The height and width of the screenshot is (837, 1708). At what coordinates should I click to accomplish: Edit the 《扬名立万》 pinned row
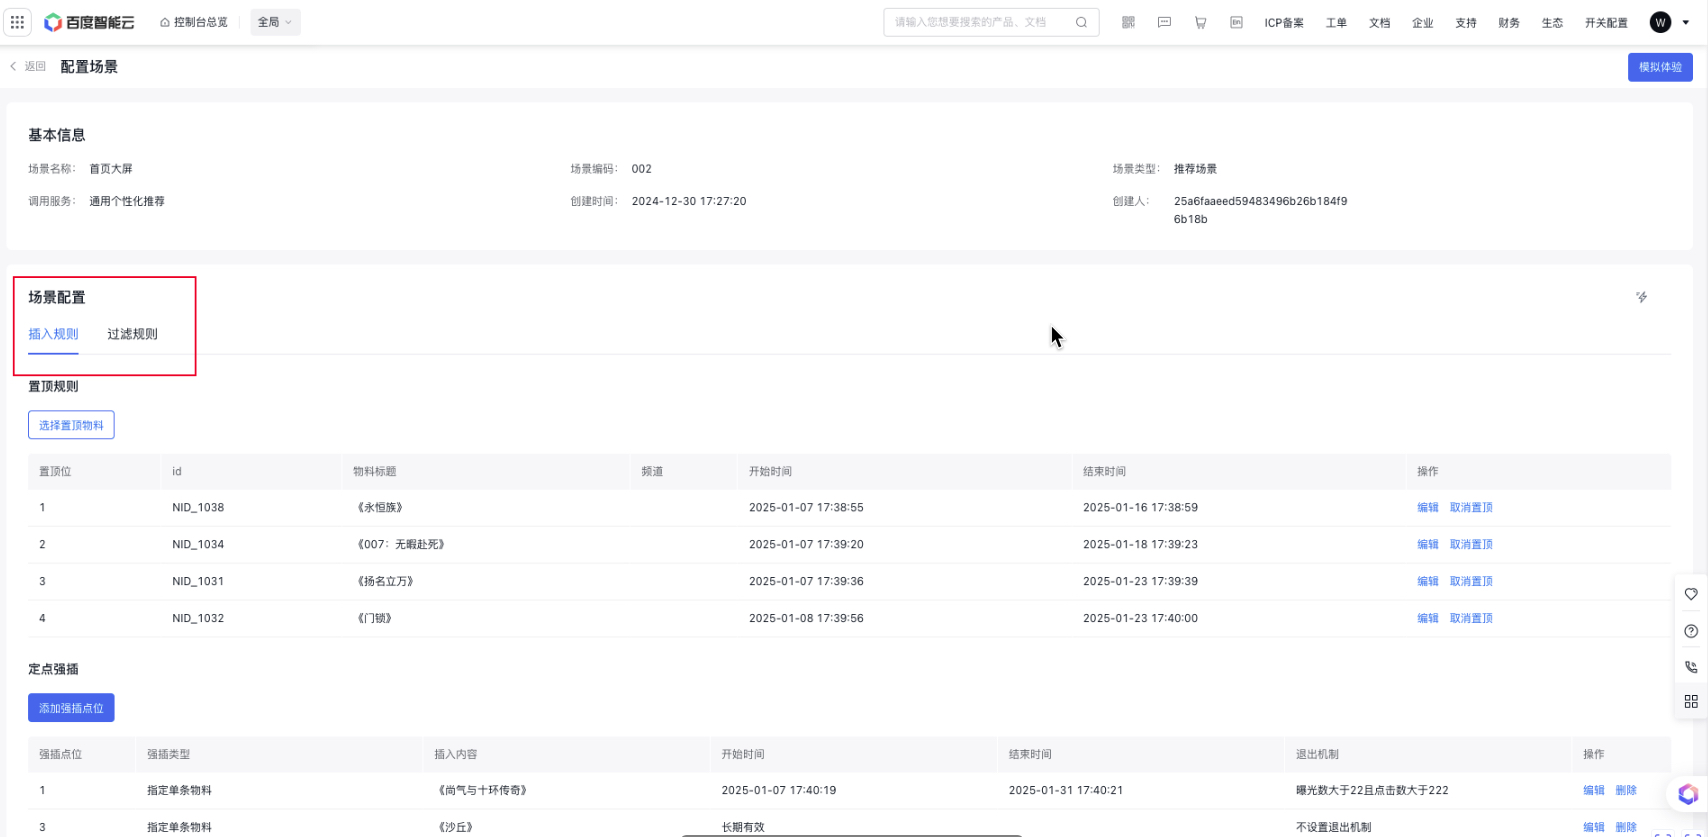point(1427,581)
